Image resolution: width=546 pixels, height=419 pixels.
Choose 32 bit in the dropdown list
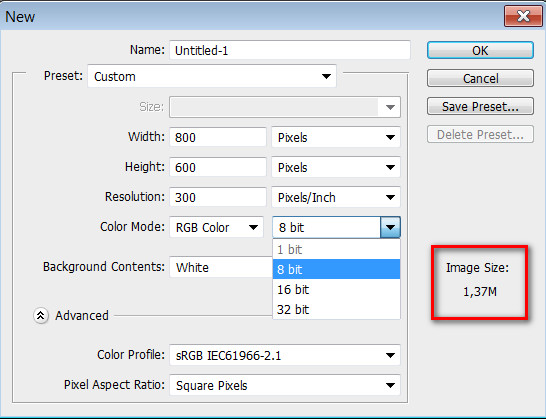coord(336,309)
